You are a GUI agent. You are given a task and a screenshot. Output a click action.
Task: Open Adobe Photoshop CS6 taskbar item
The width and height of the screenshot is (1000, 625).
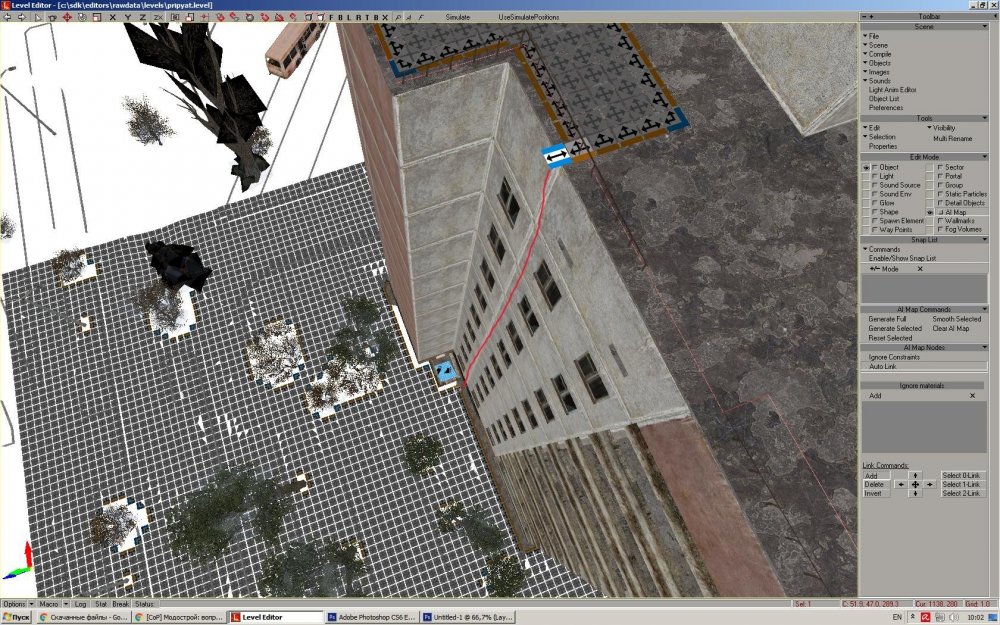pyautogui.click(x=373, y=617)
